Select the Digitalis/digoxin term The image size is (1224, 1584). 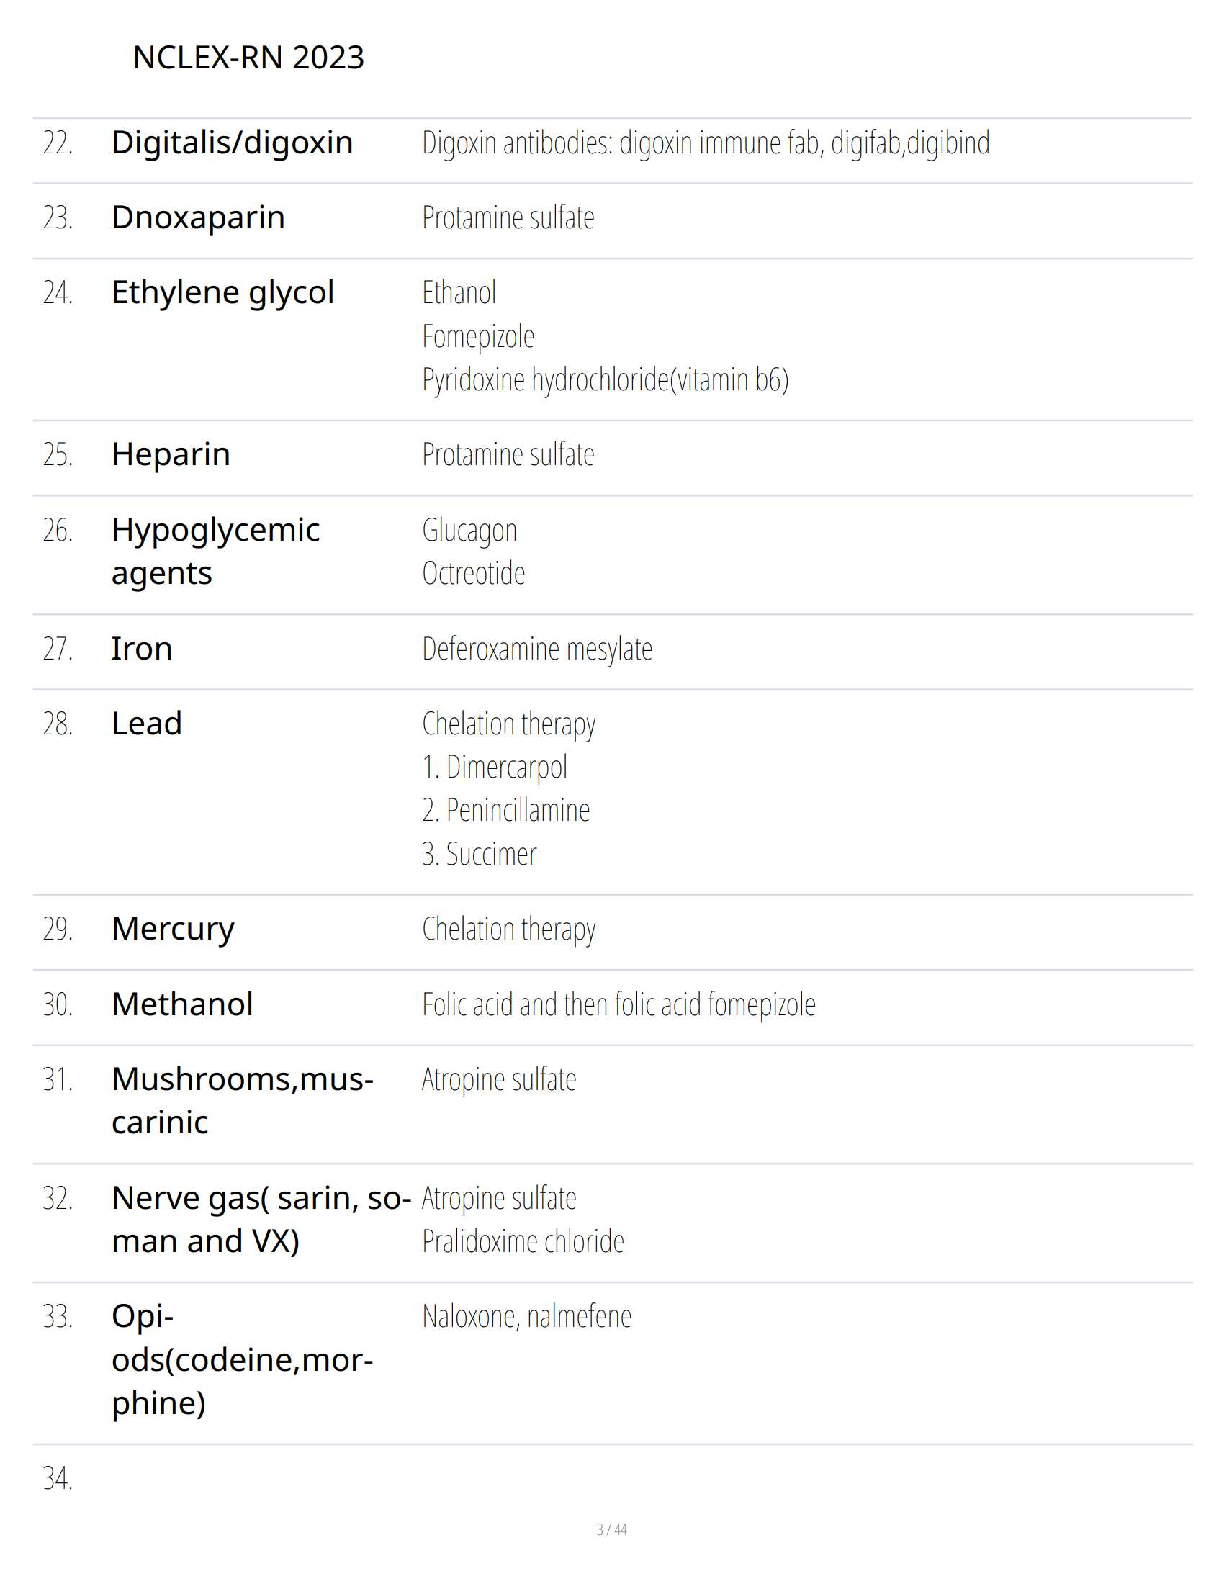(232, 142)
